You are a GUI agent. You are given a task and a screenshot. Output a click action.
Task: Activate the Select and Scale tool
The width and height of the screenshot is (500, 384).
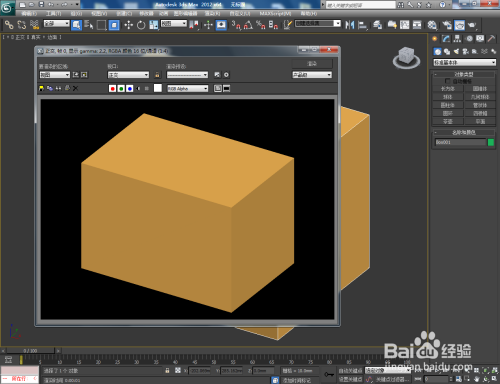[x=154, y=25]
